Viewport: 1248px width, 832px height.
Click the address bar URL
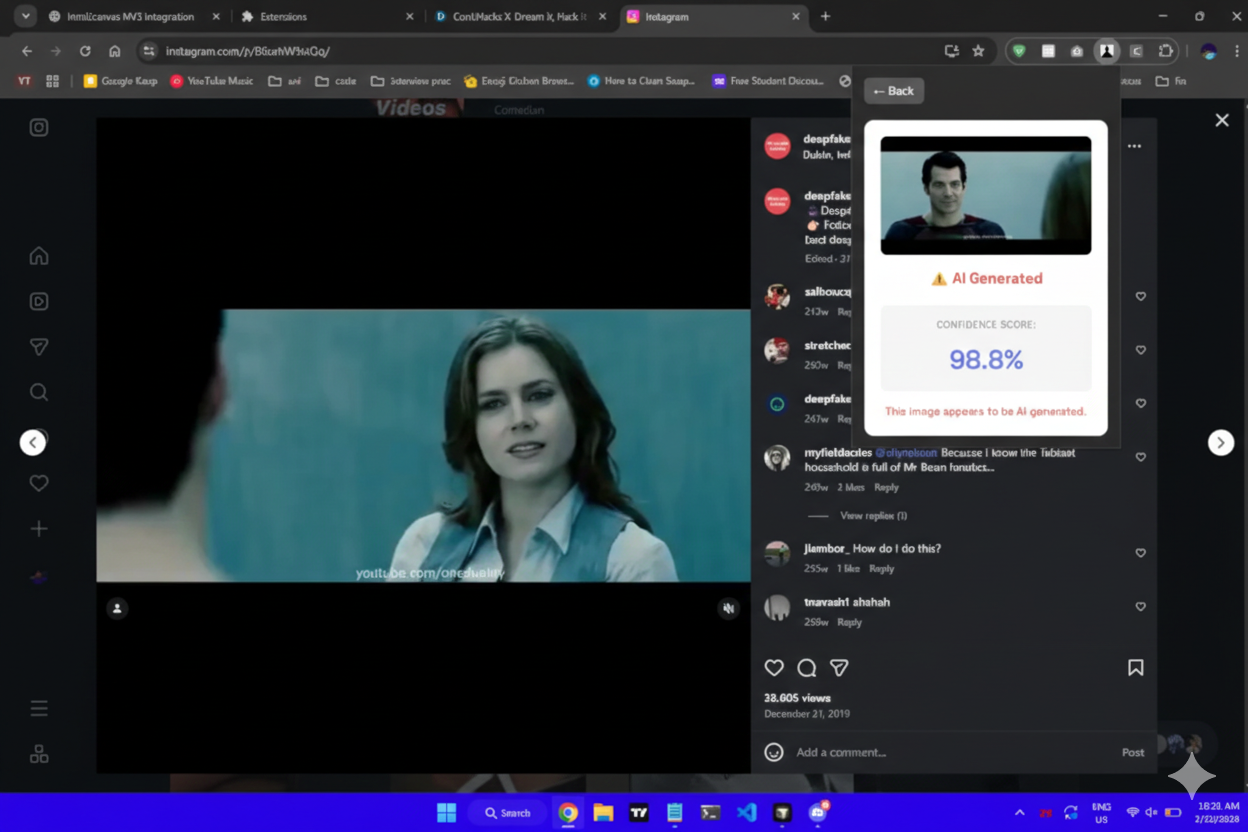248,51
